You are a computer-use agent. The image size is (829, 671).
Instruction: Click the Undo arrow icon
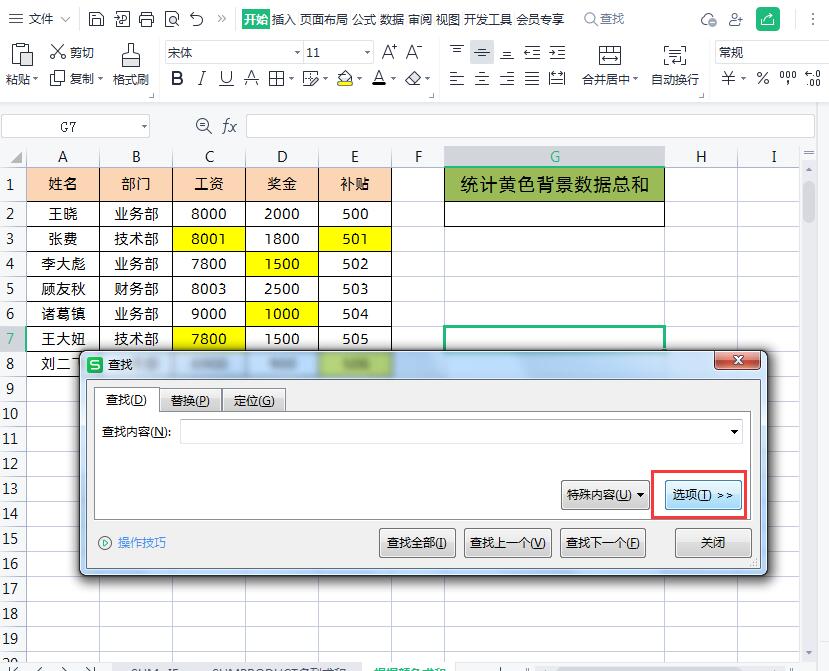pos(197,20)
